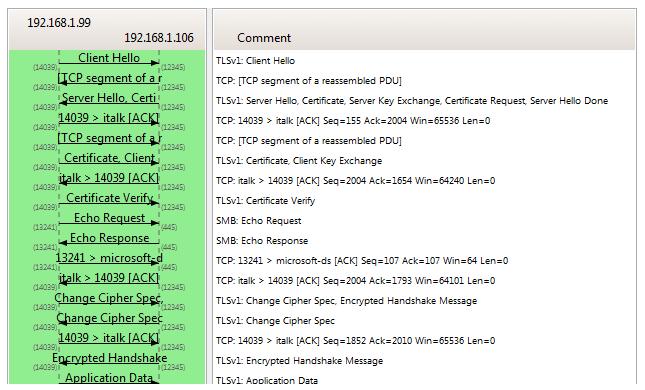Select comment with Seq=1852 Ack=2010
The height and width of the screenshot is (390, 645).
pyautogui.click(x=355, y=341)
